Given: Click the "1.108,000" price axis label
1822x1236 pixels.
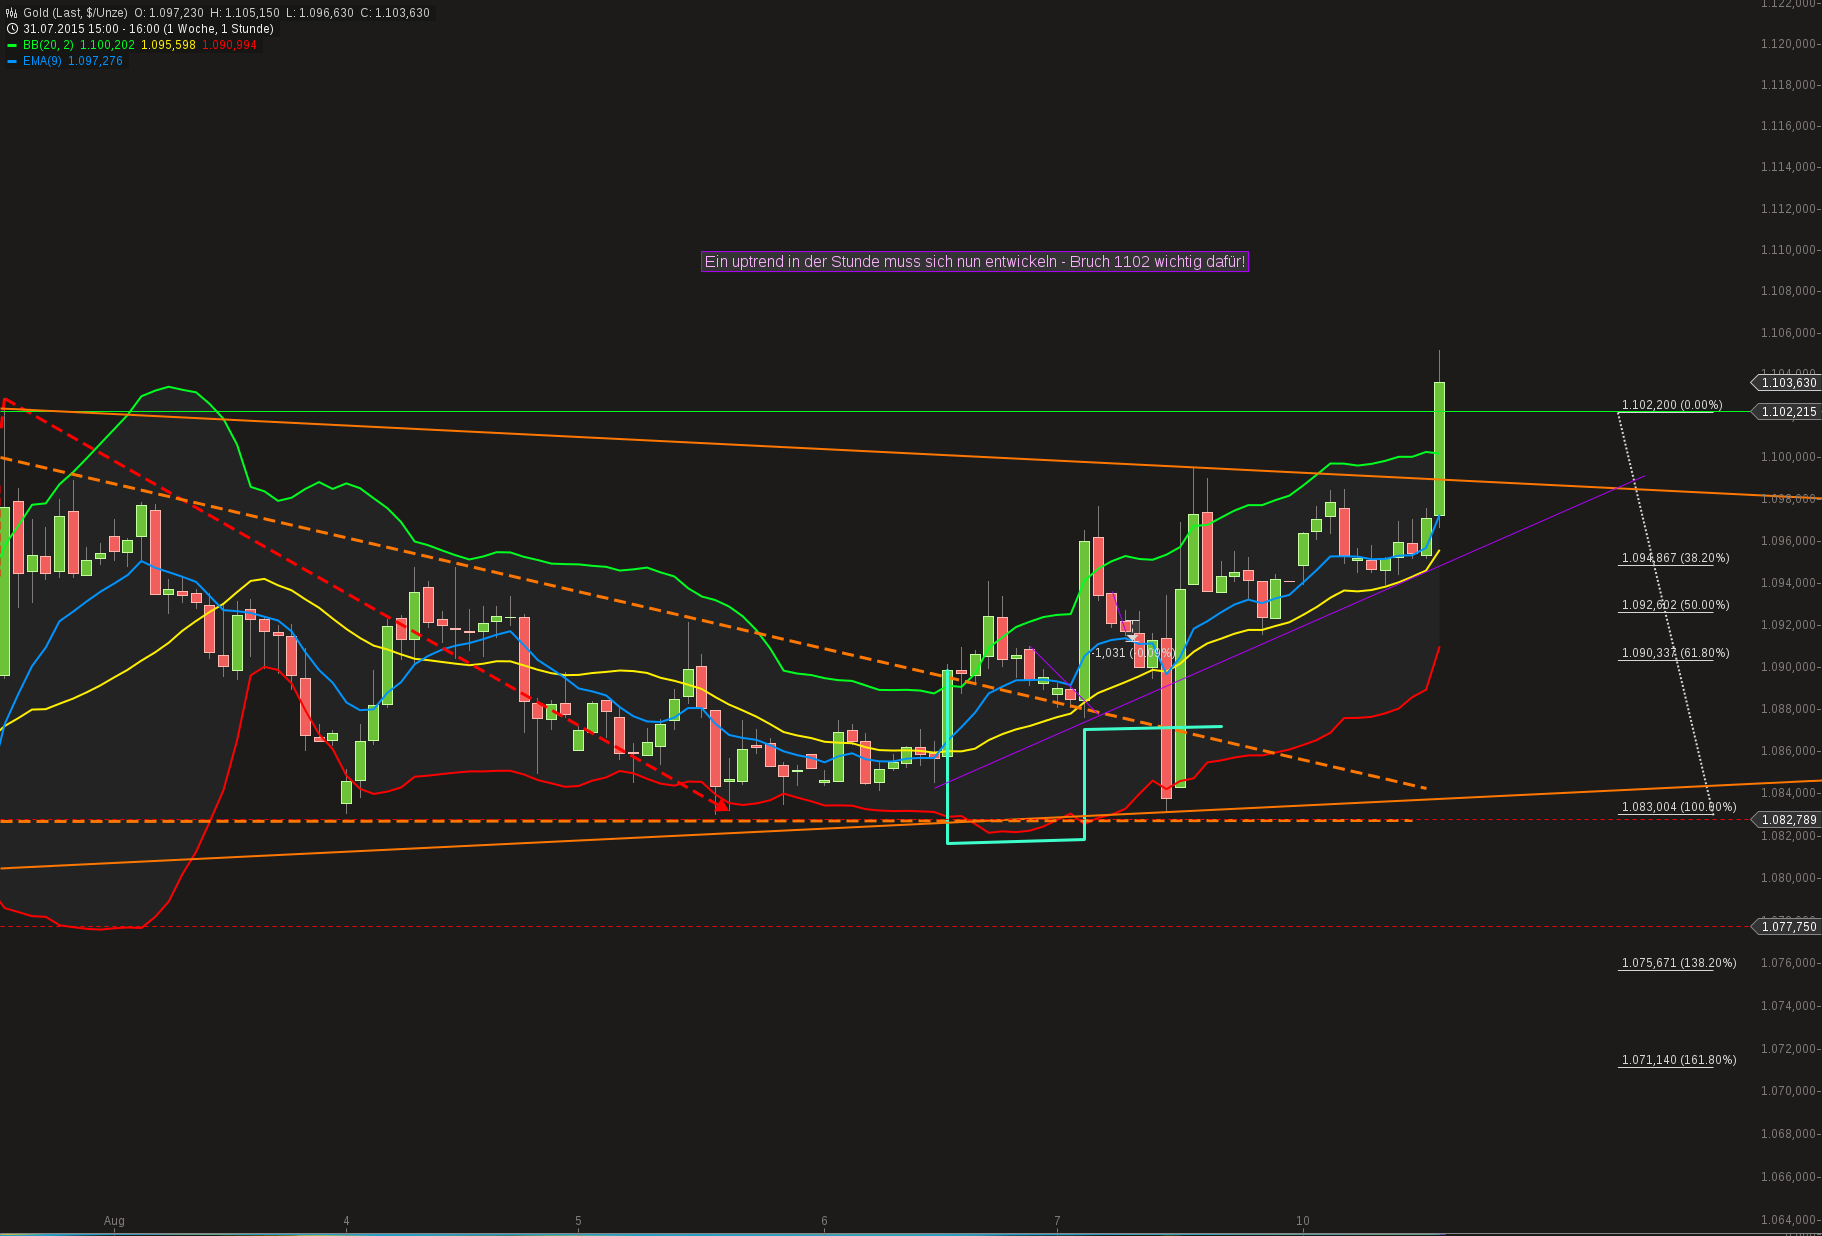Looking at the screenshot, I should (x=1787, y=291).
